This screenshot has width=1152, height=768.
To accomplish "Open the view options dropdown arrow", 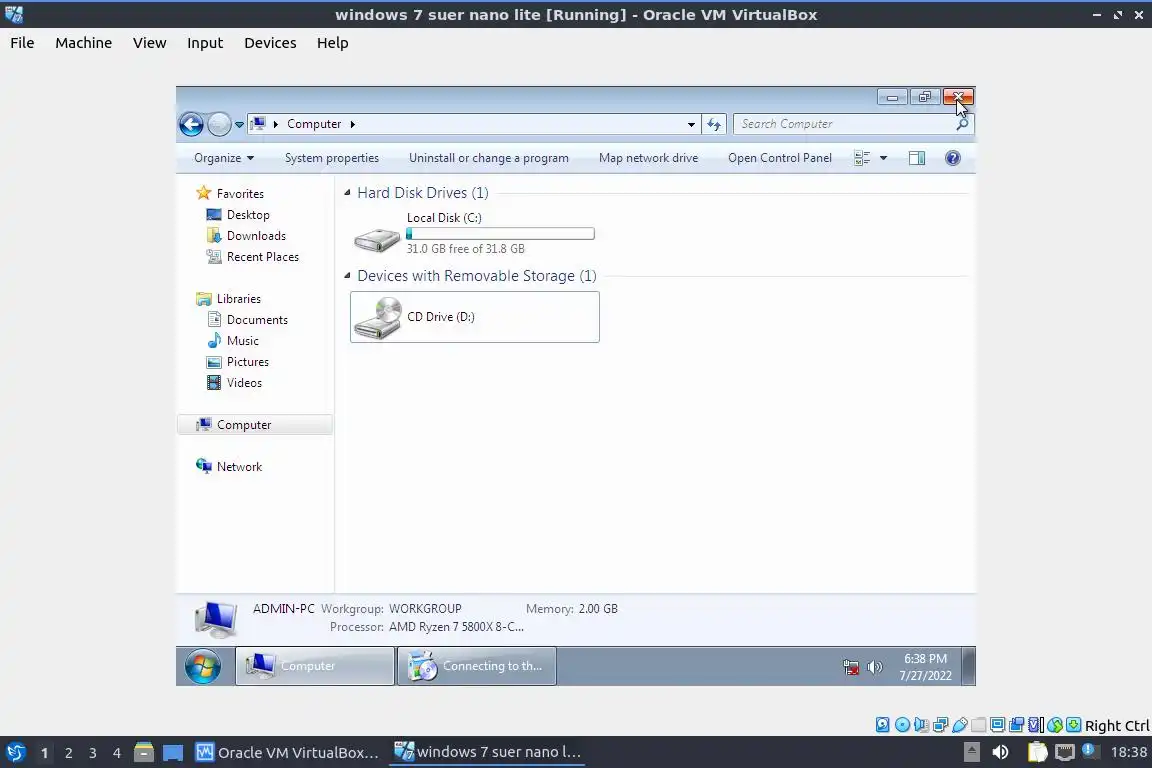I will [x=884, y=158].
